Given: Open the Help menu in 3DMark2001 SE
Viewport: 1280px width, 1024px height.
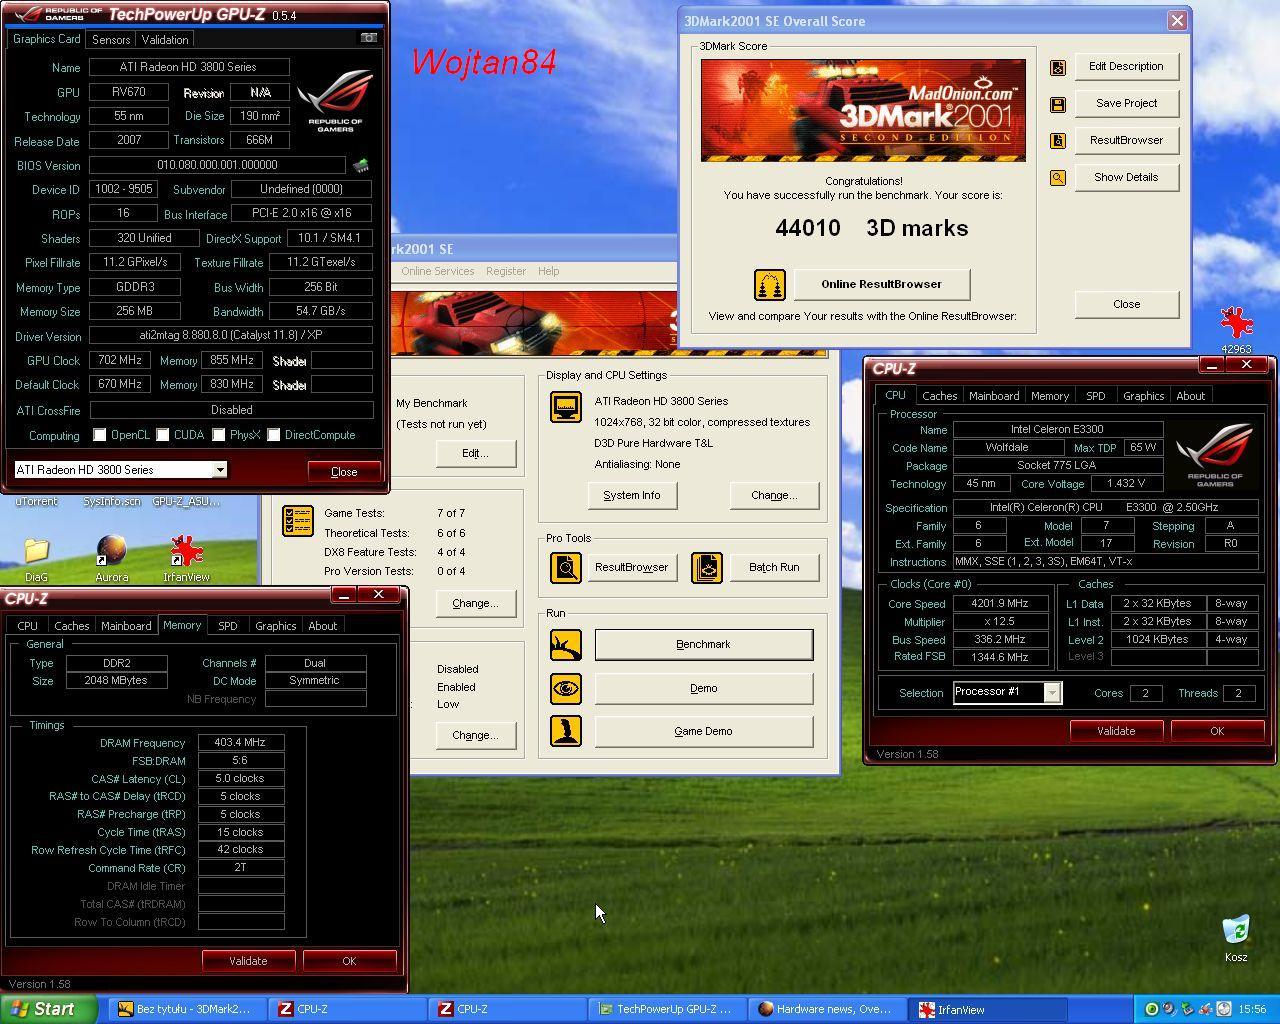Looking at the screenshot, I should coord(548,271).
